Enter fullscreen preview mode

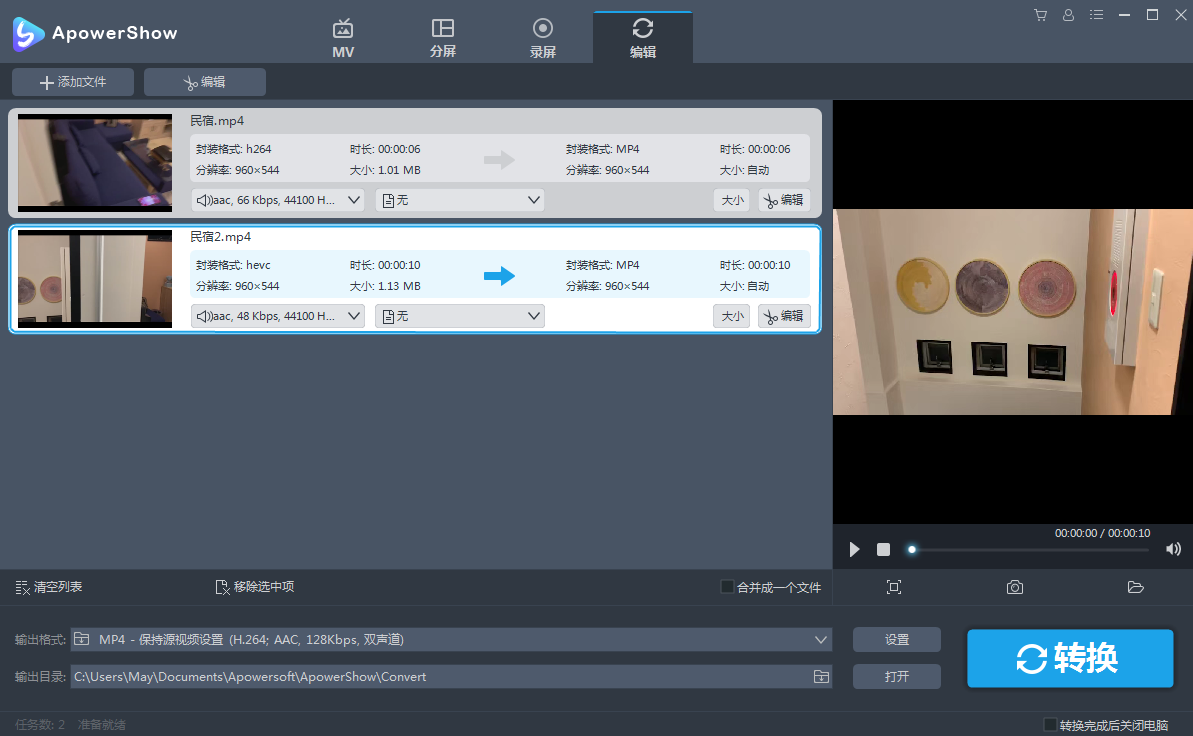coord(894,587)
